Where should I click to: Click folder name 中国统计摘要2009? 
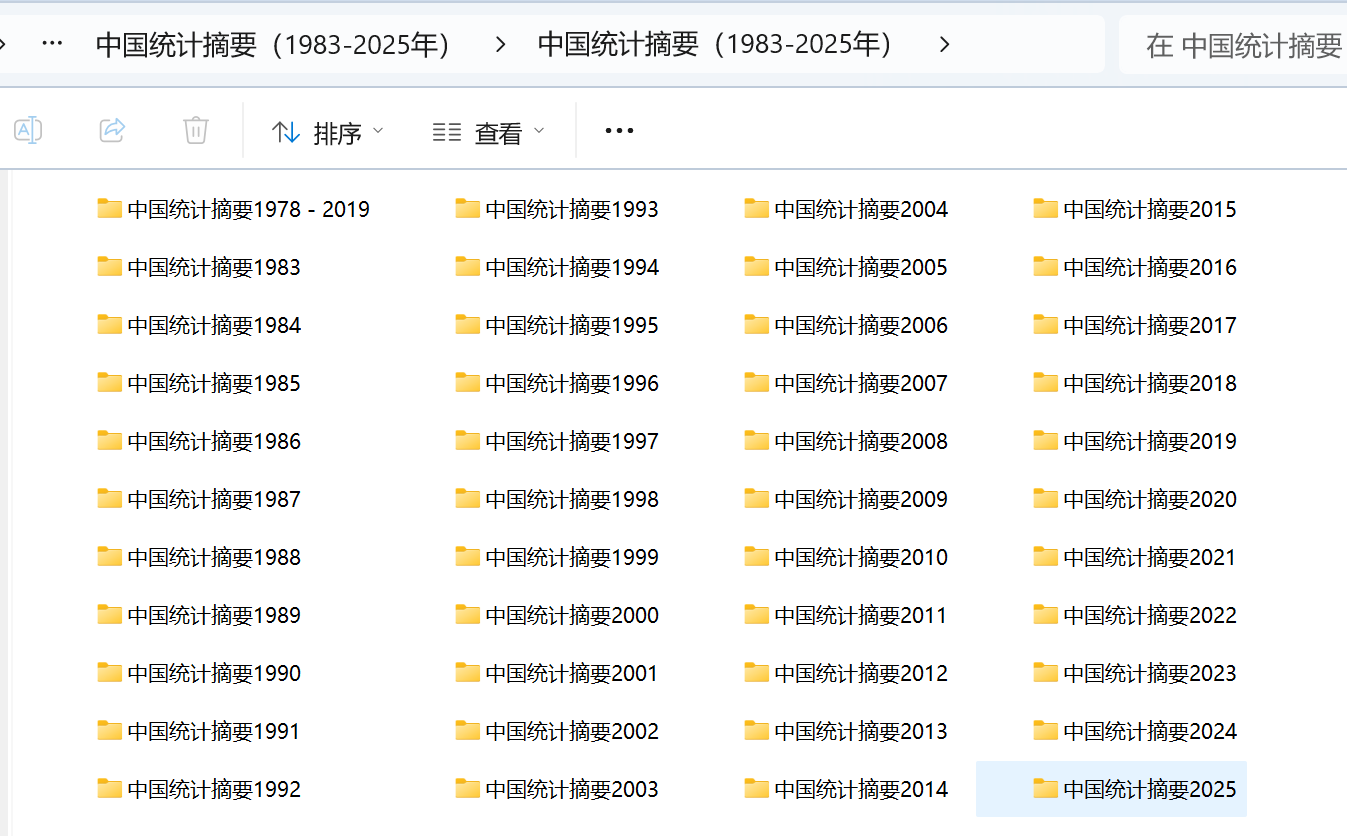861,499
